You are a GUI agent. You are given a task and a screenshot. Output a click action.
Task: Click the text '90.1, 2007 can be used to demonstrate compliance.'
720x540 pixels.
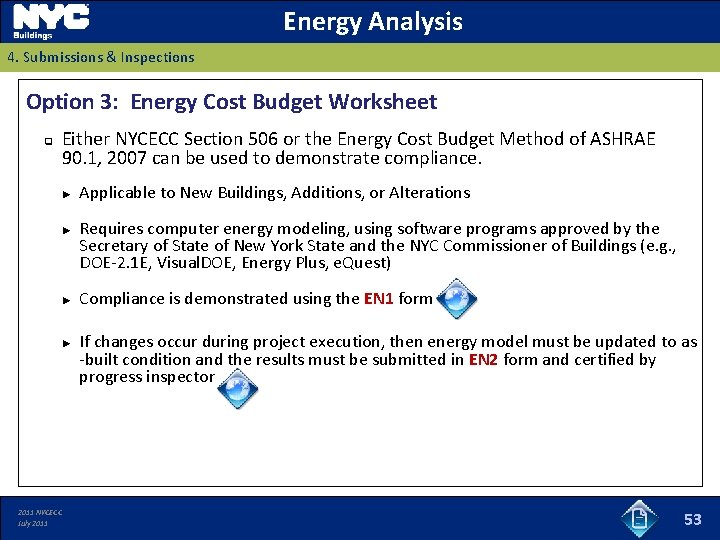click(272, 158)
